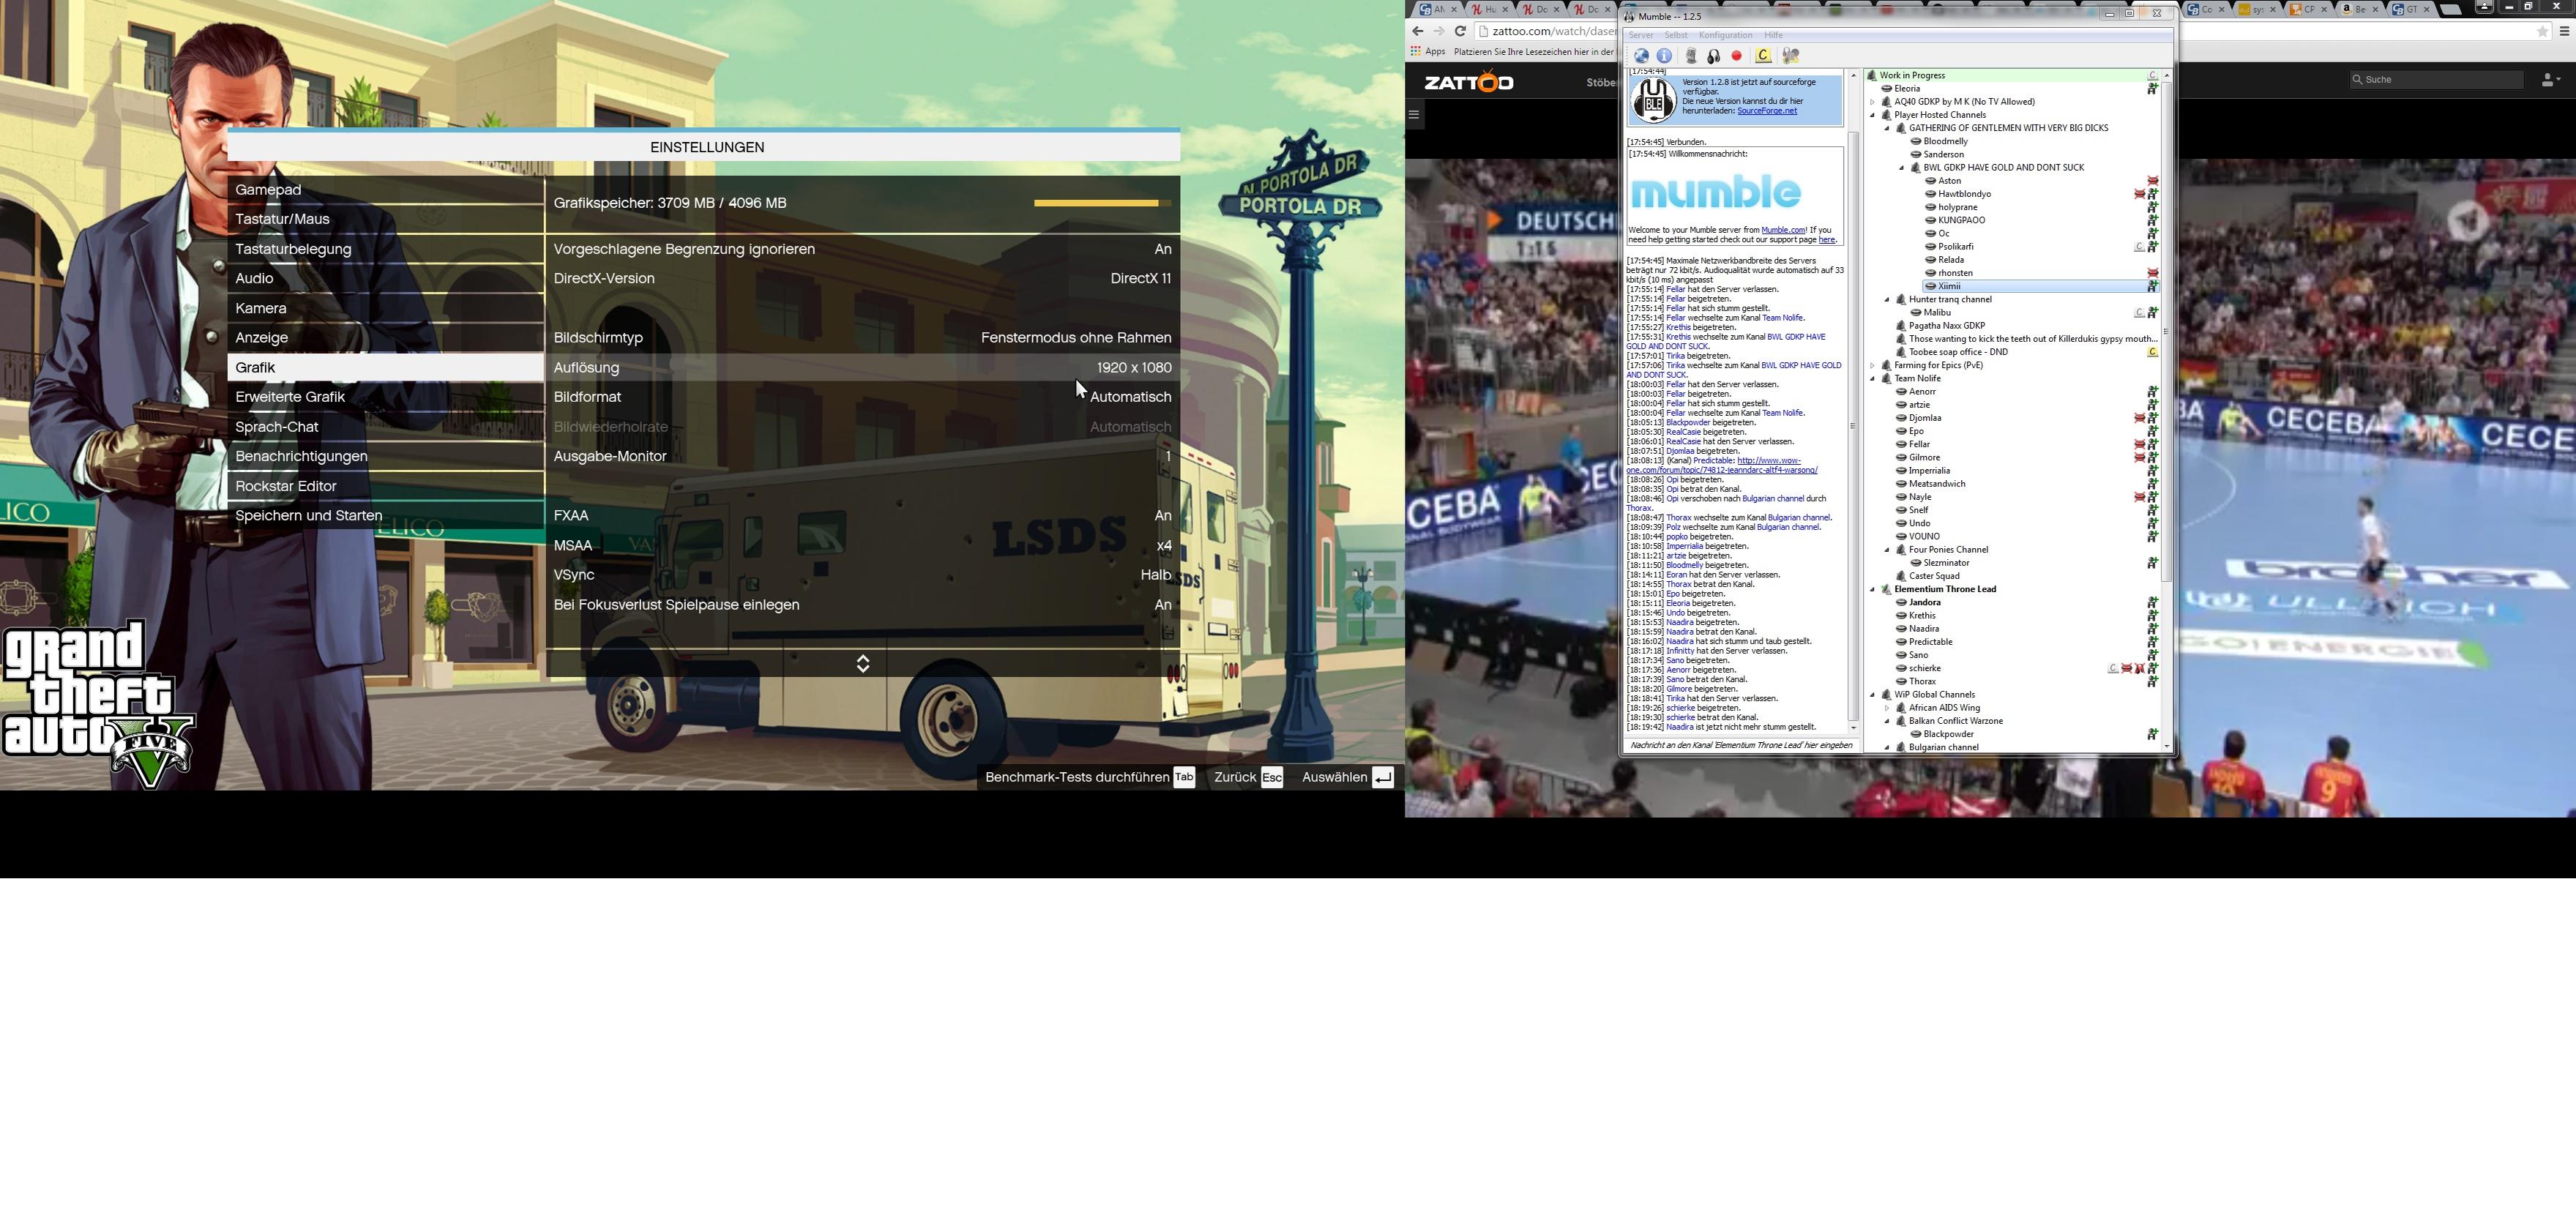Expand Farming for Epics (PvE) channel
This screenshot has height=1223, width=2576.
tap(1873, 366)
